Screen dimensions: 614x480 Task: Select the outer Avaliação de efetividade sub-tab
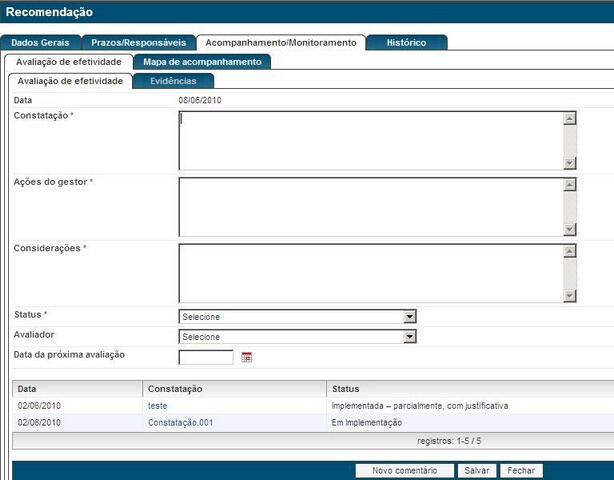pos(69,62)
